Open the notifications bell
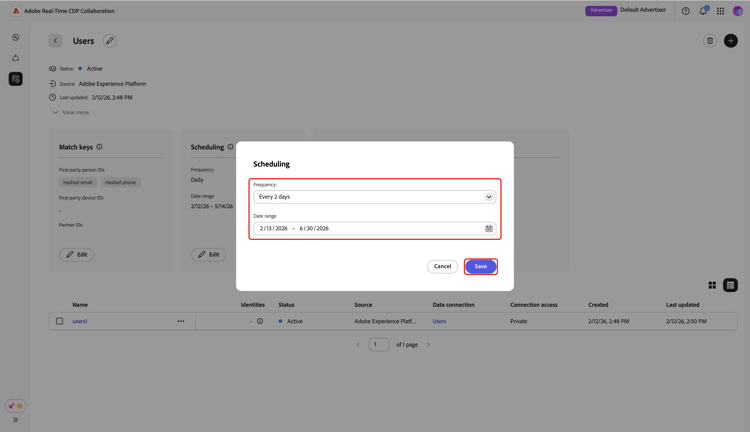This screenshot has width=750, height=432. 703,11
